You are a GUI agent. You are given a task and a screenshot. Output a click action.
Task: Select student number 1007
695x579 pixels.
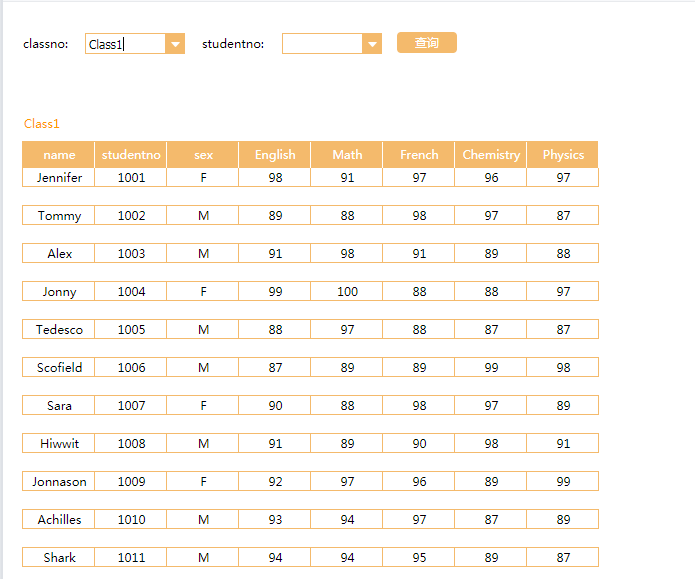tap(131, 405)
